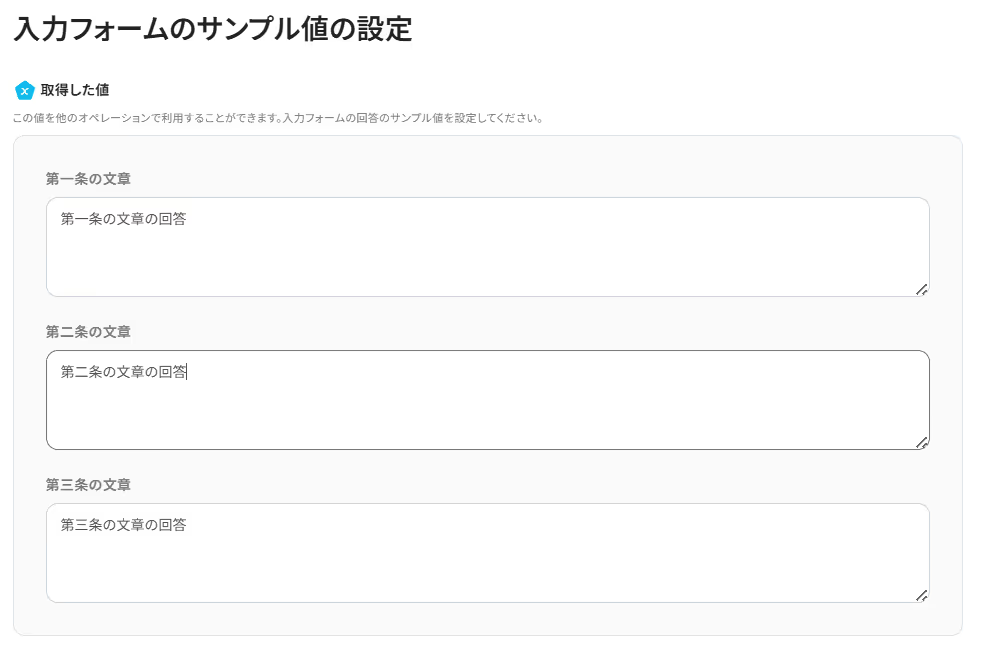The width and height of the screenshot is (997, 655).
Task: Click the sample text 第一条の文章の回答
Action: tap(123, 219)
